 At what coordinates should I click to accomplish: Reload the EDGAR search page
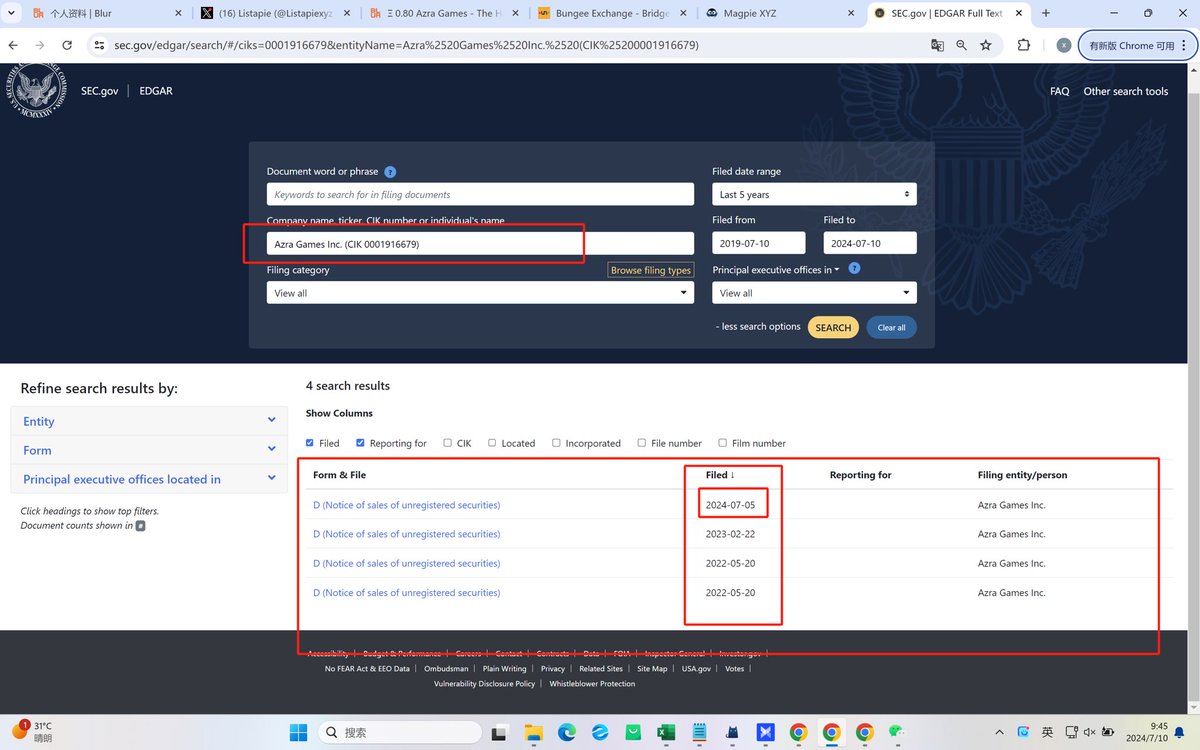(x=67, y=45)
